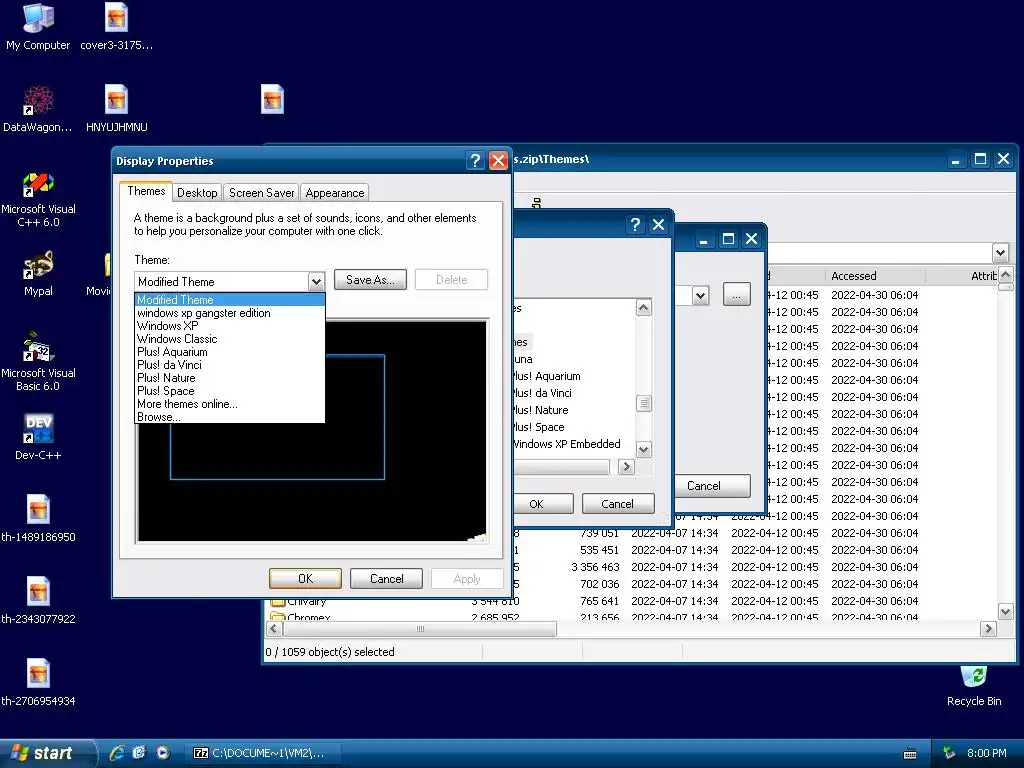Select Plus! Space in middle dialog list
This screenshot has width=1024, height=768.
539,427
